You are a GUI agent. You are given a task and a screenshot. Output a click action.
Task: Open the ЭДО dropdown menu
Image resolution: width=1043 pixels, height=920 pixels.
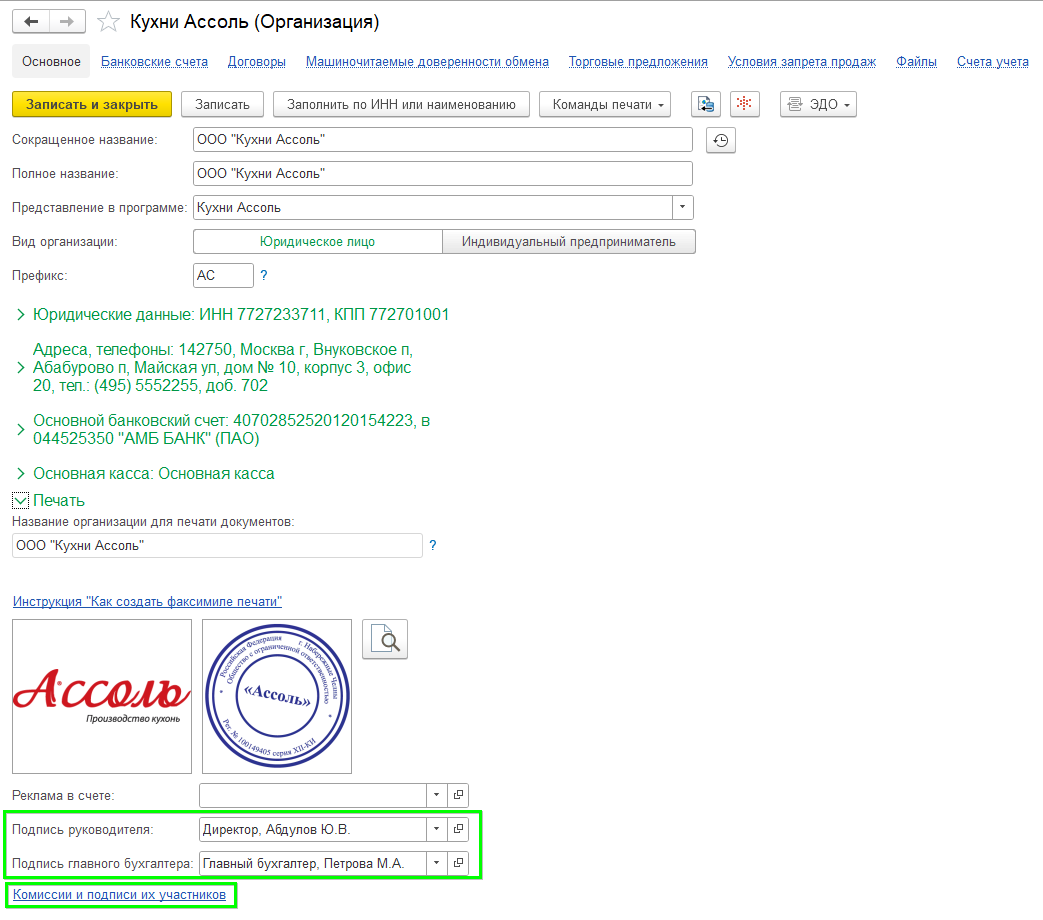coord(818,104)
